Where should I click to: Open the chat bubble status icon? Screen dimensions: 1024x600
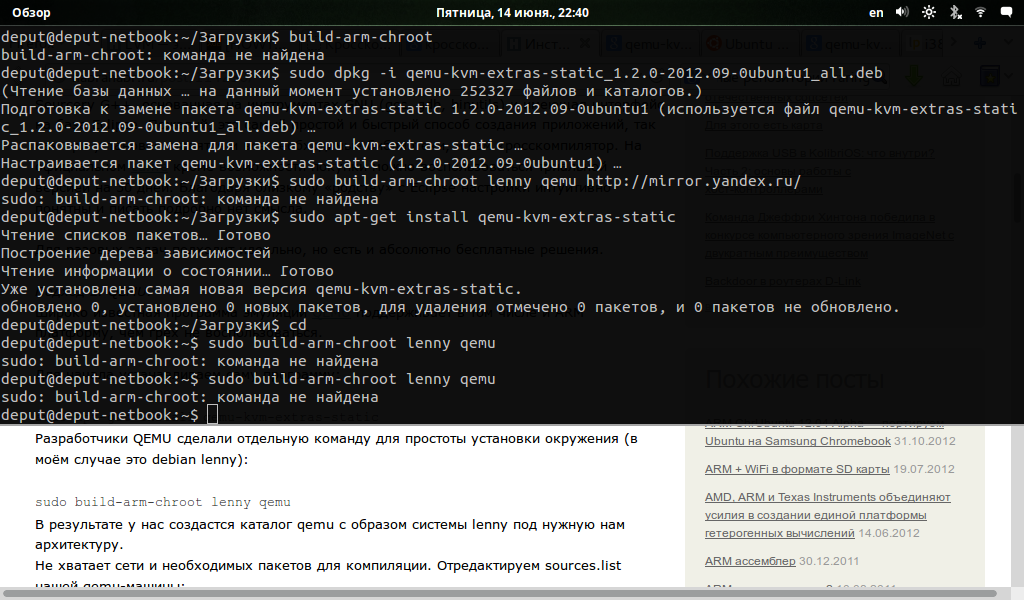[1006, 12]
